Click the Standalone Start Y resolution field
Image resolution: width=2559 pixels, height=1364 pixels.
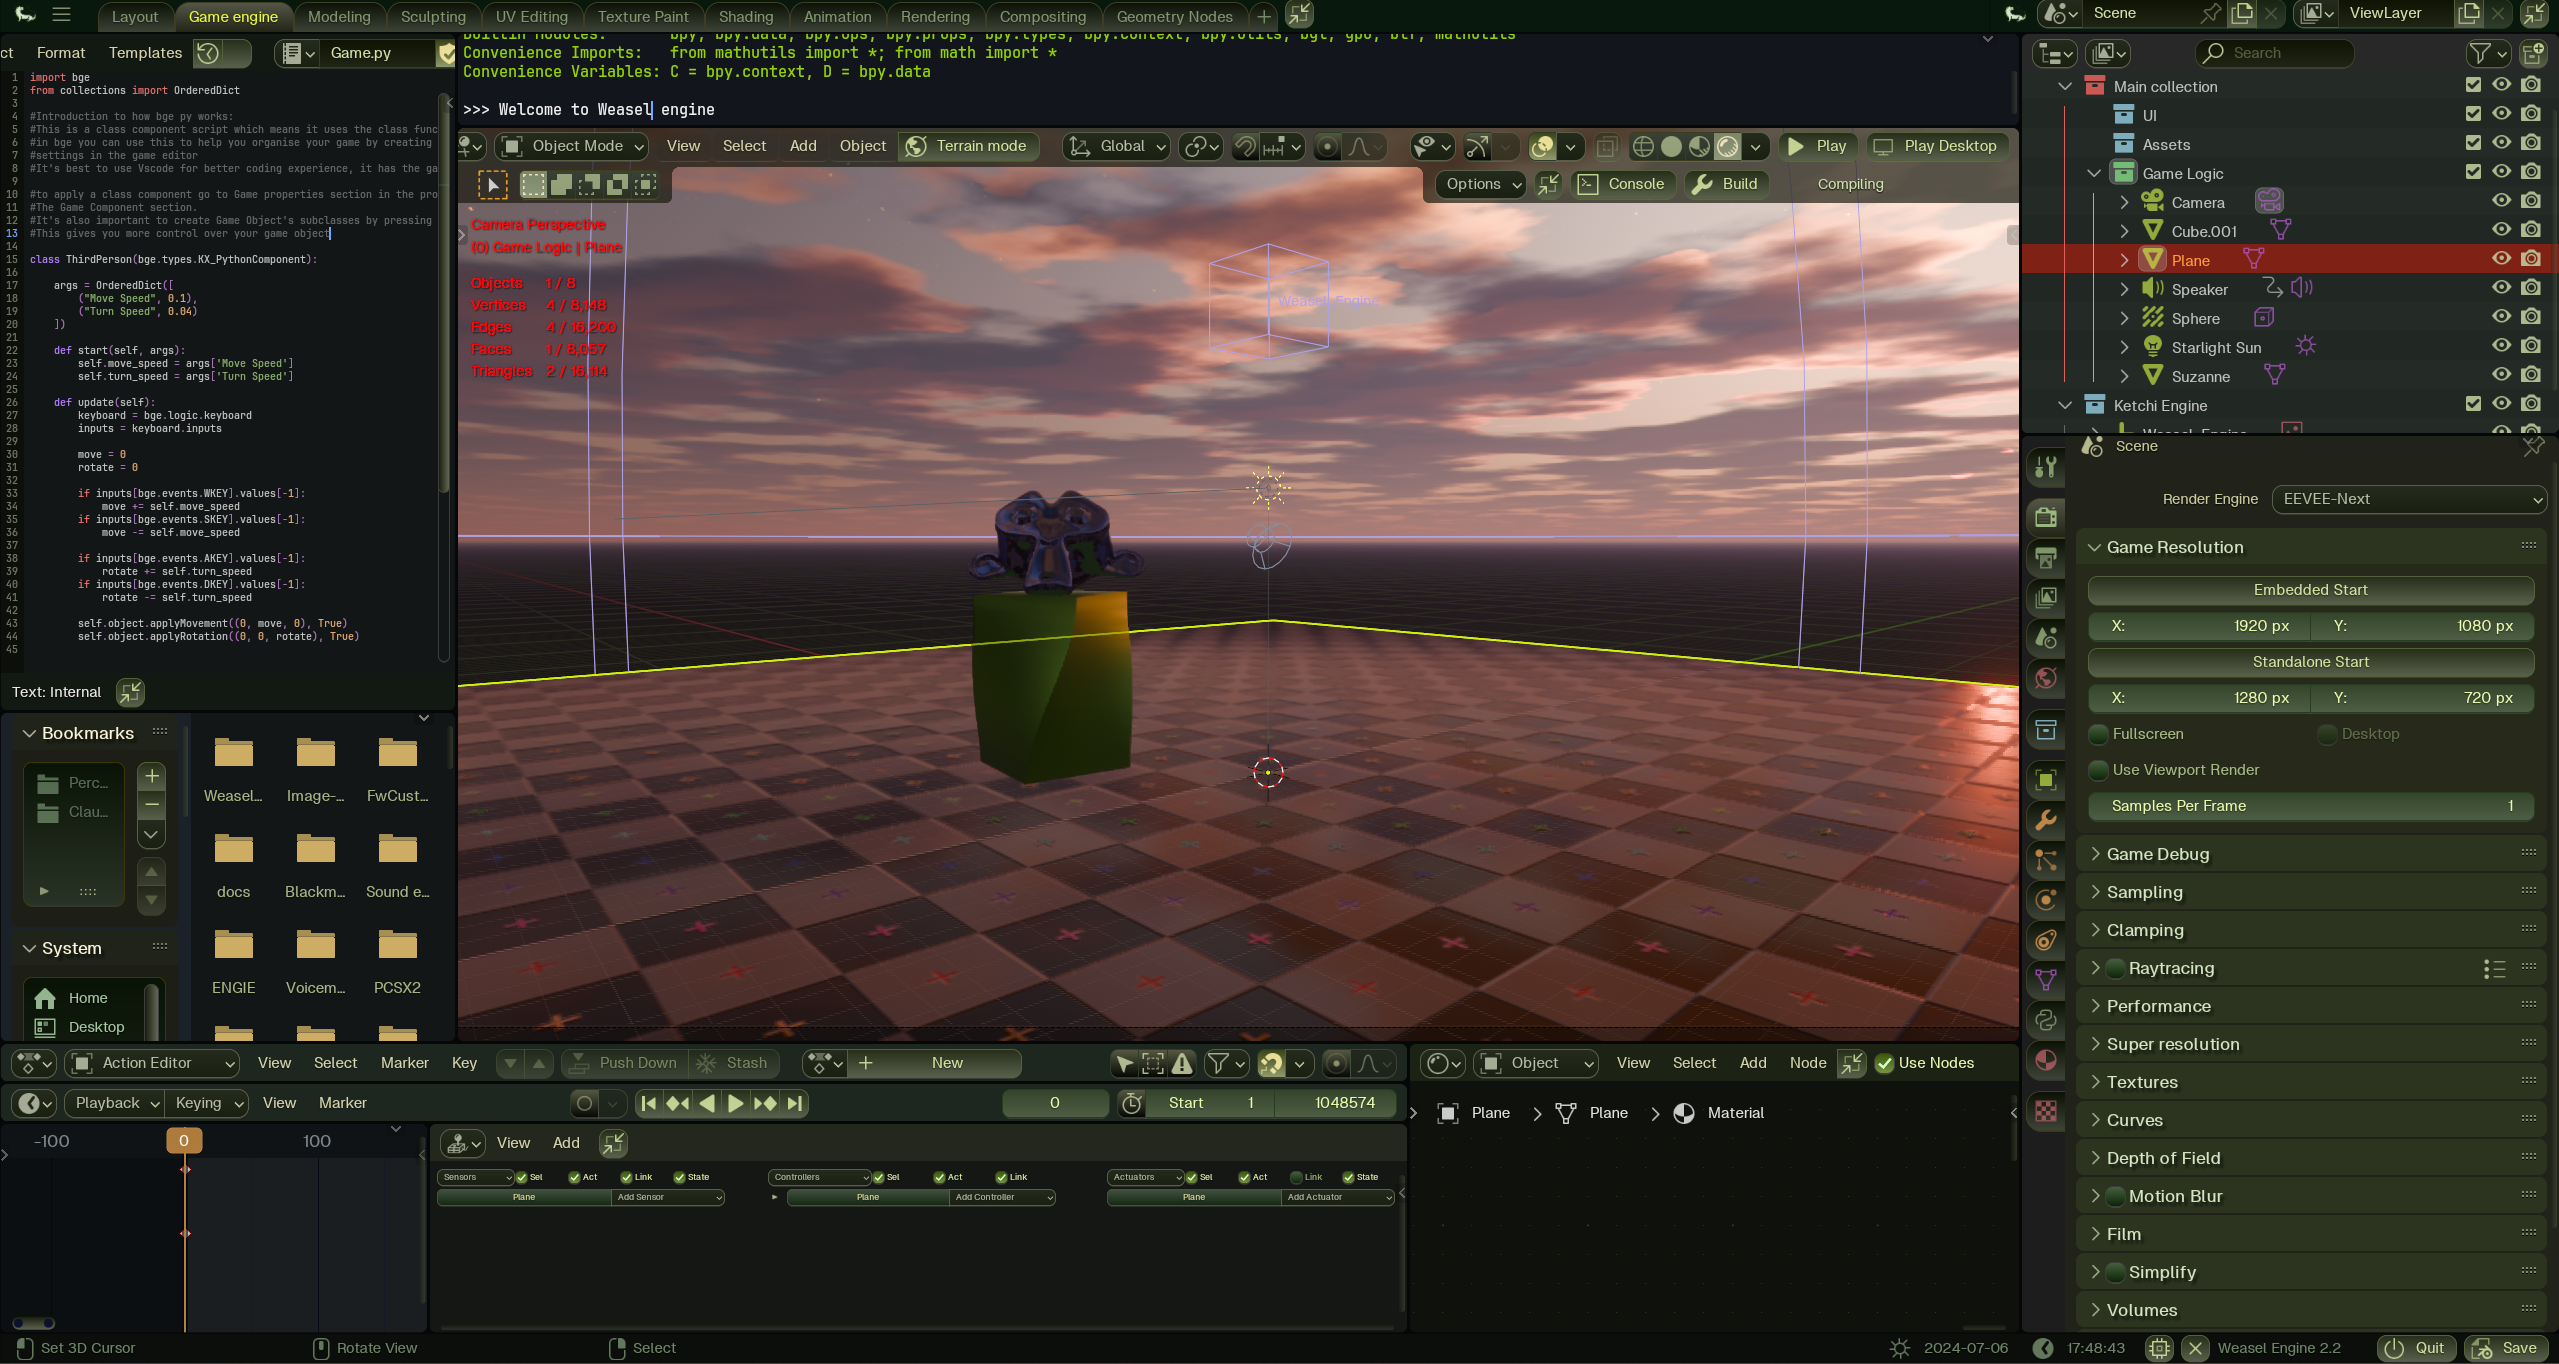click(2423, 698)
